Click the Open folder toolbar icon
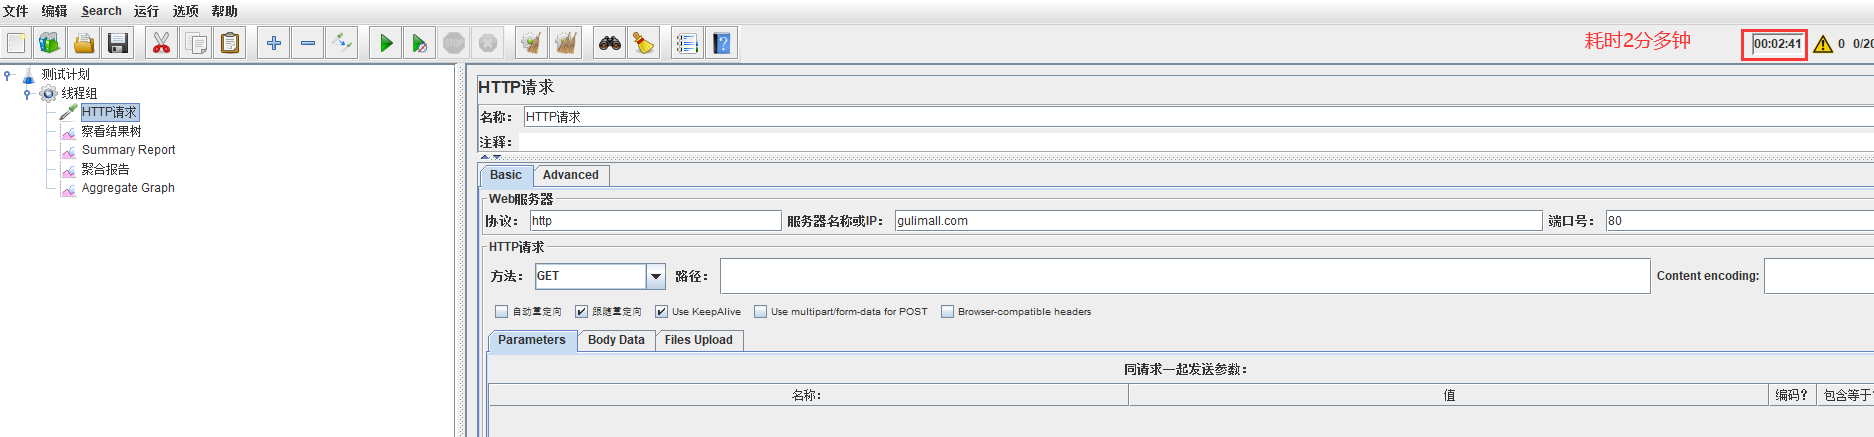 click(84, 43)
